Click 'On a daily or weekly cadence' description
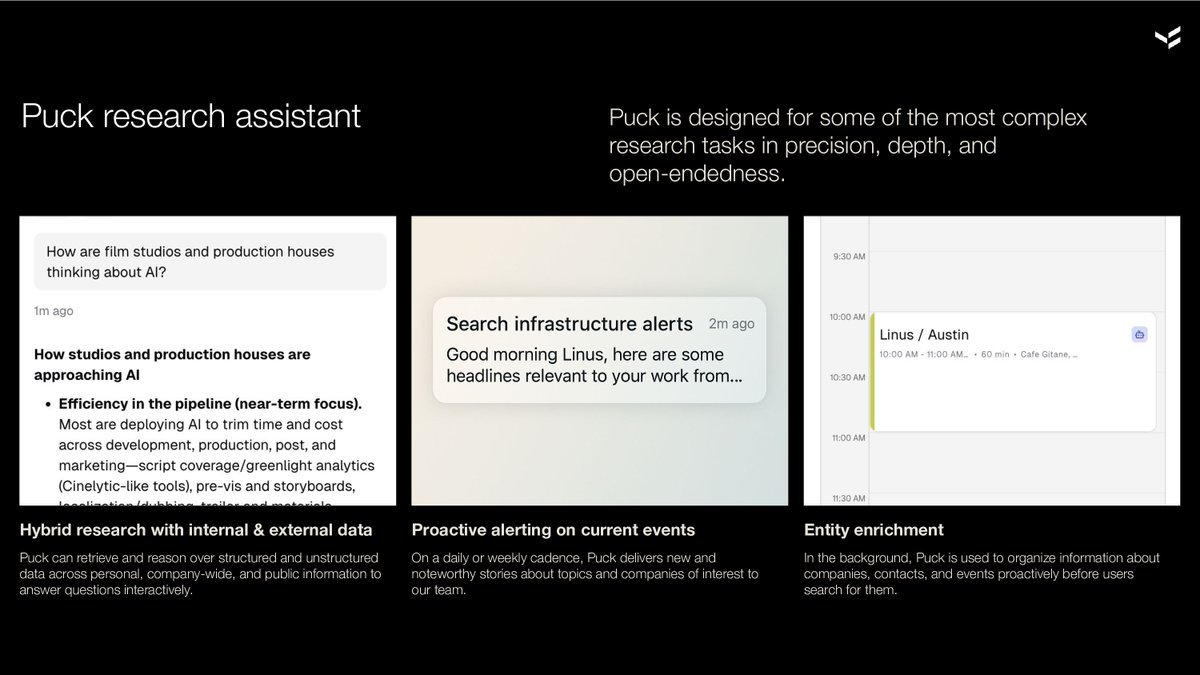 (x=585, y=574)
